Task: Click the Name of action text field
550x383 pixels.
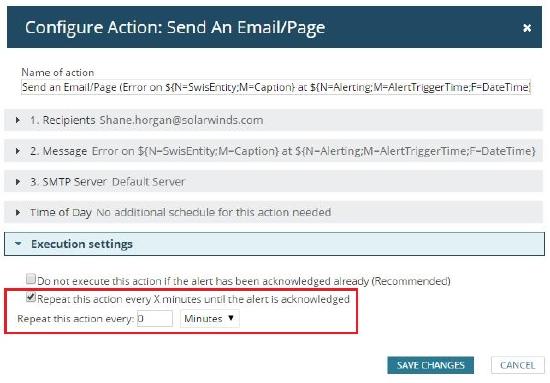Action: coord(276,87)
